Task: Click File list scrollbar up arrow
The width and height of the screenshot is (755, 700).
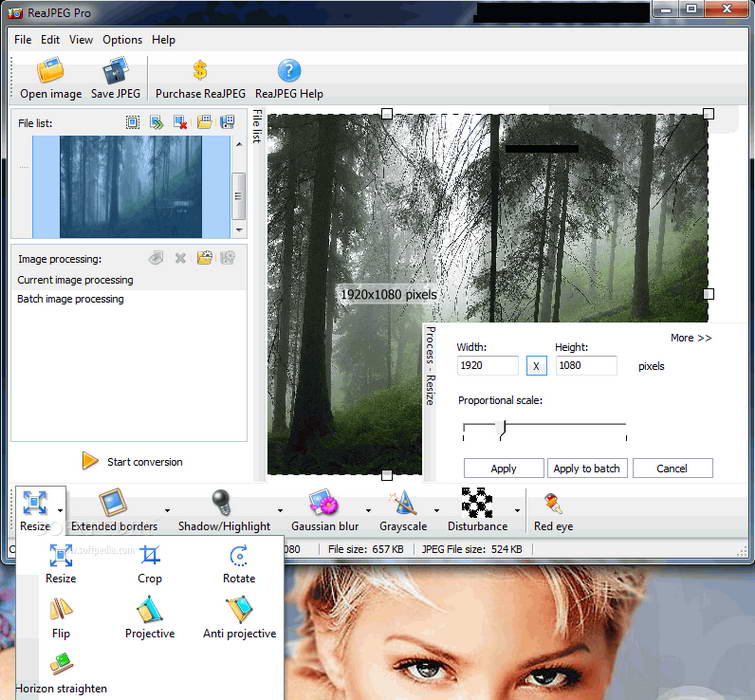Action: coord(239,144)
